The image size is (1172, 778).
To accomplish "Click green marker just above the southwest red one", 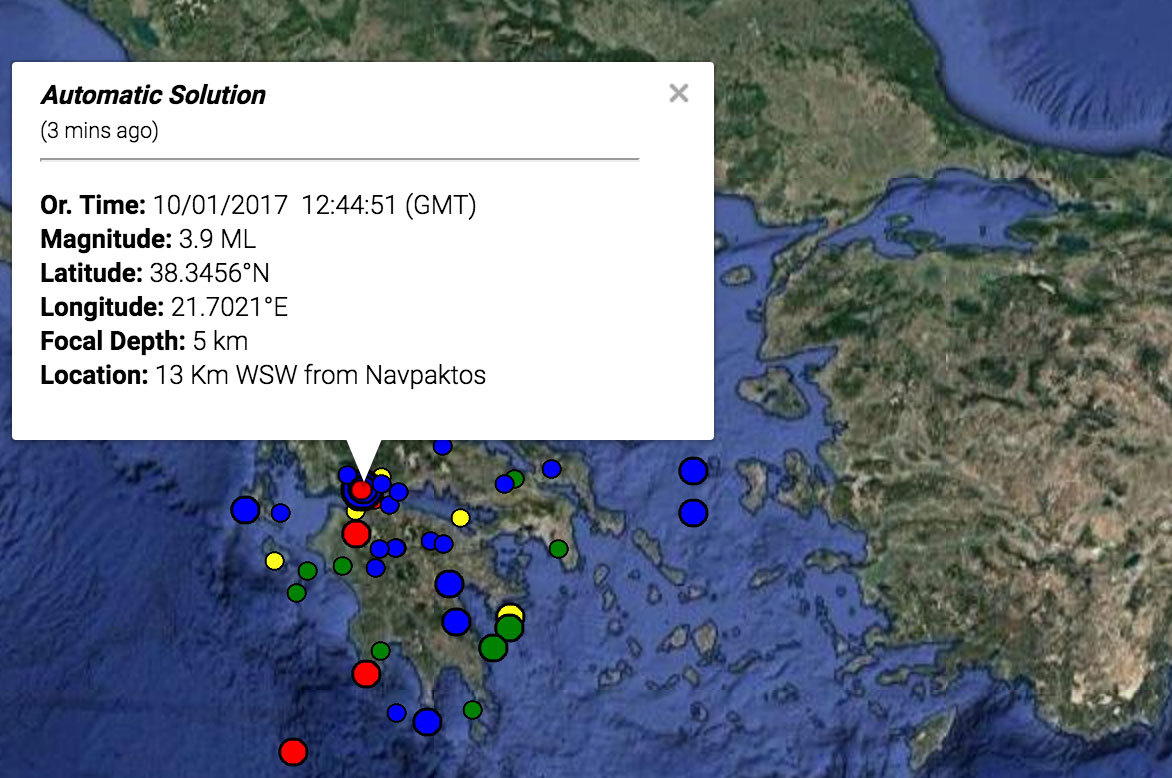I will (x=380, y=651).
